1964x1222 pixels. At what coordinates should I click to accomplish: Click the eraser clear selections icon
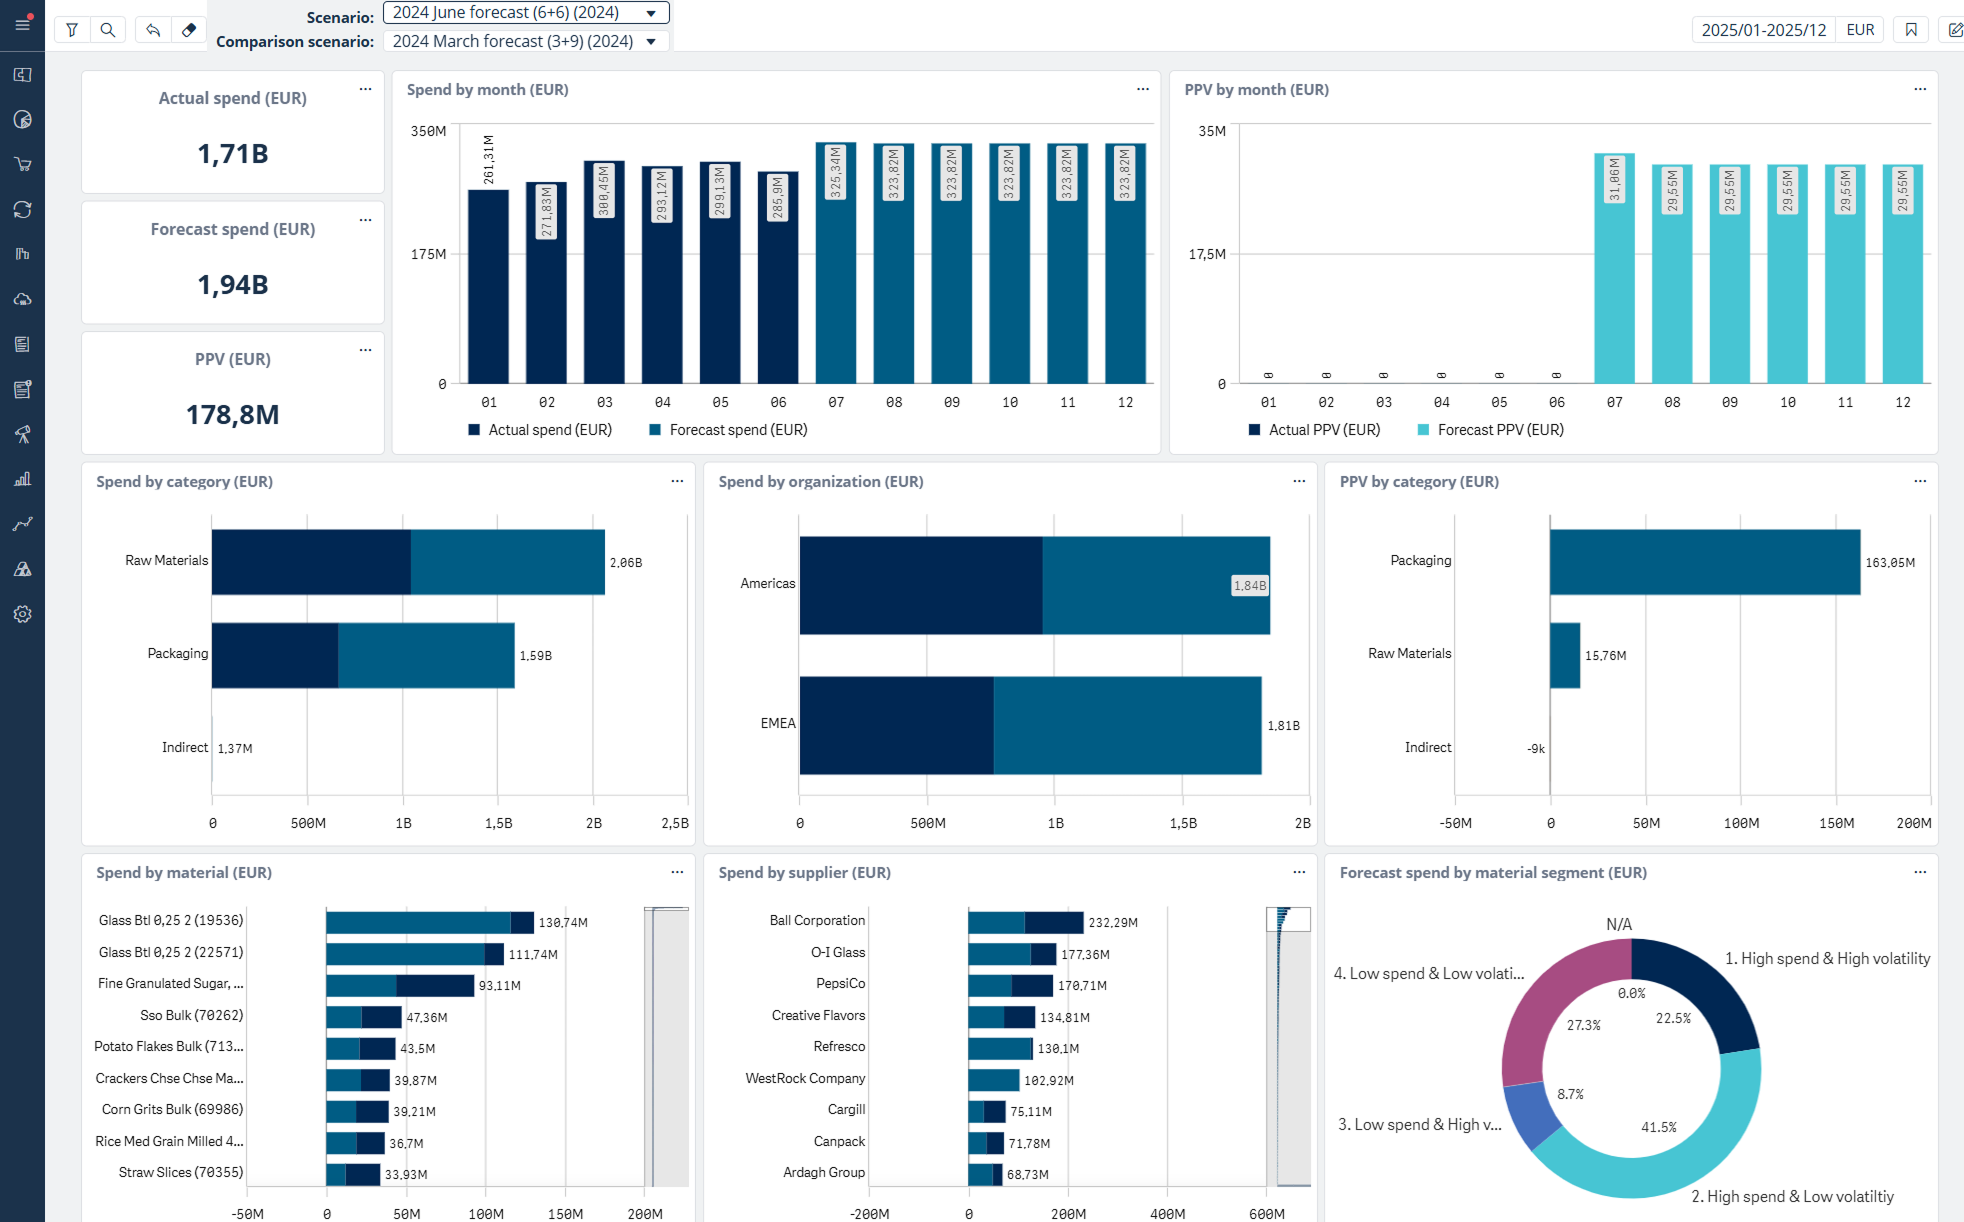tap(189, 30)
